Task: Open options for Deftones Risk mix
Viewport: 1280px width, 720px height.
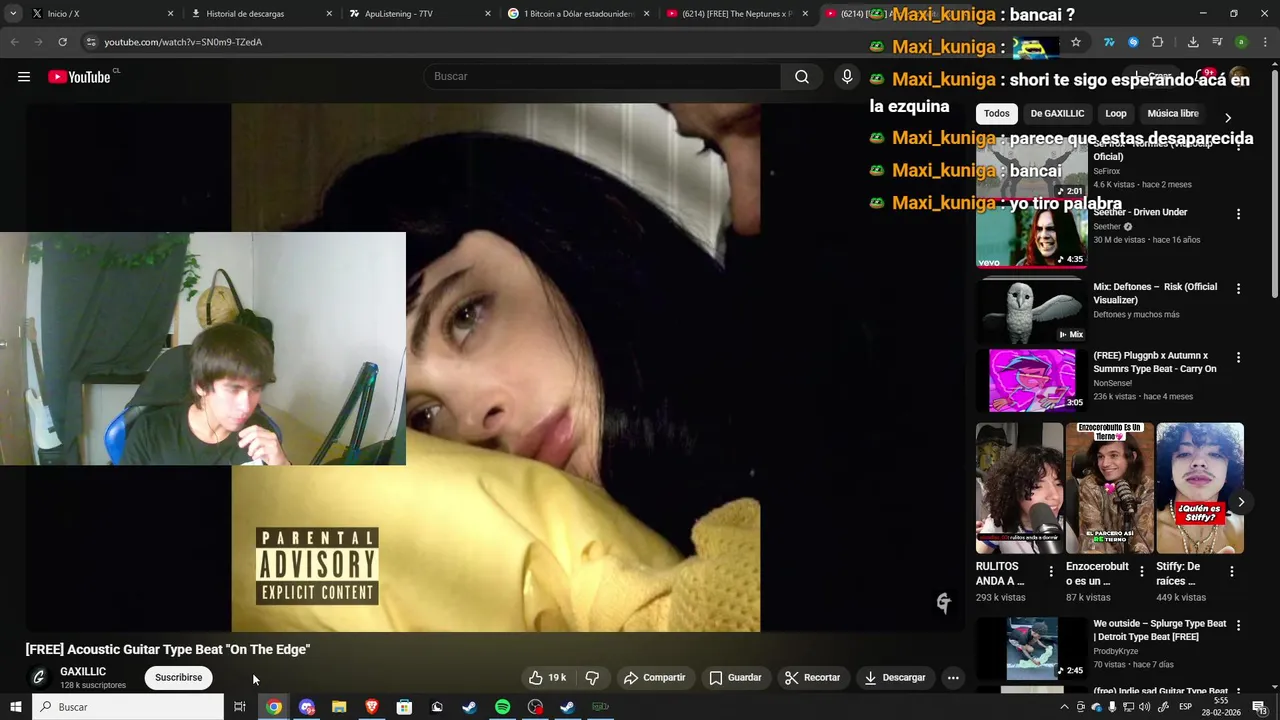Action: point(1238,289)
